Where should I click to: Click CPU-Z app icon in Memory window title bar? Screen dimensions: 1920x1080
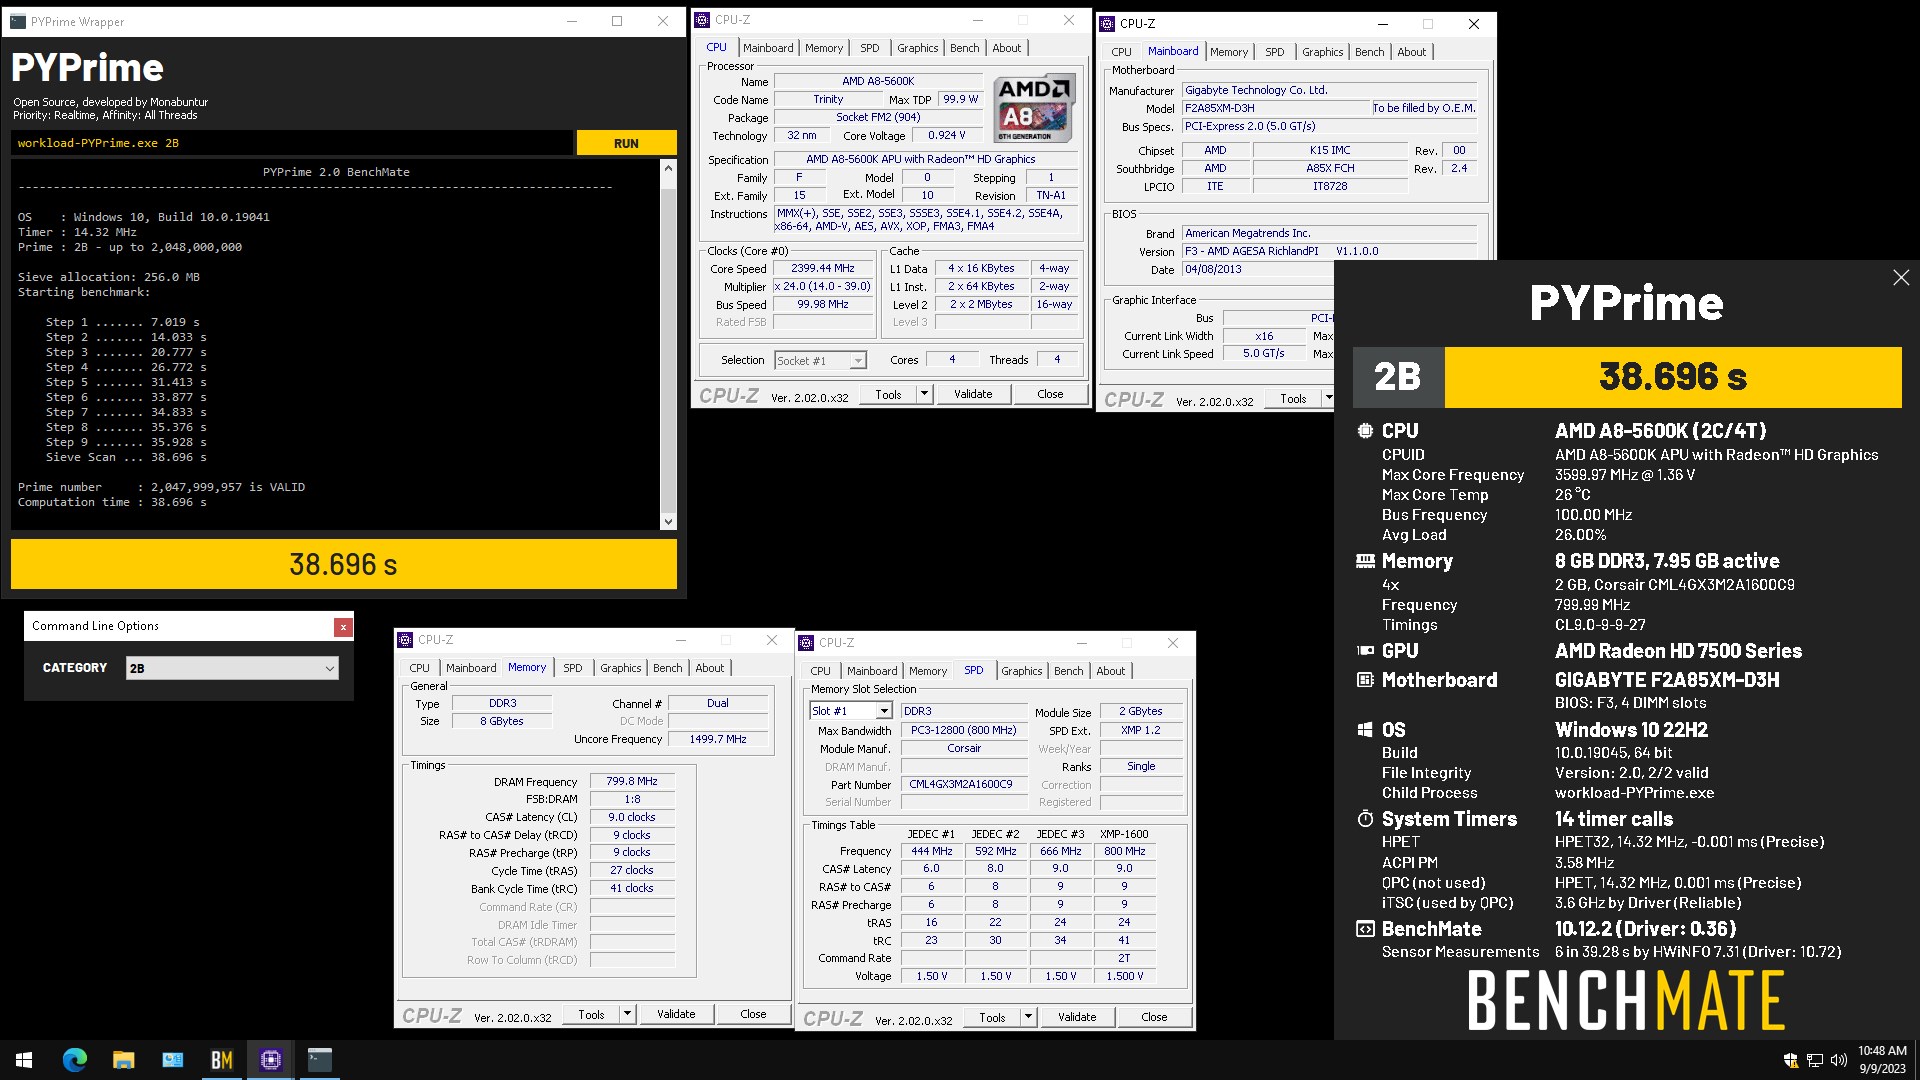pyautogui.click(x=405, y=640)
